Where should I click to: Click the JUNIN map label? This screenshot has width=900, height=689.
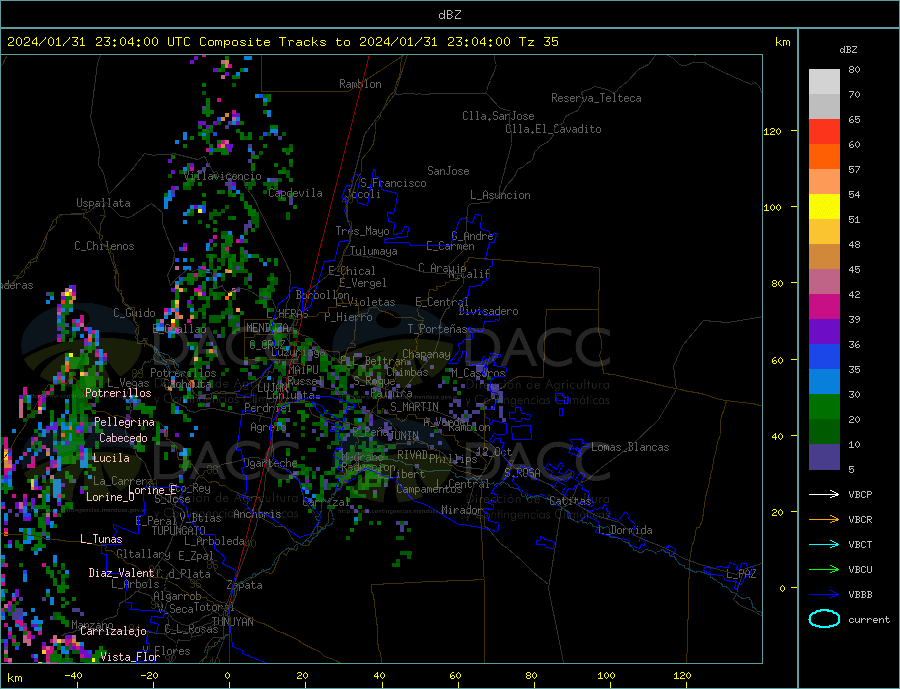coord(404,436)
